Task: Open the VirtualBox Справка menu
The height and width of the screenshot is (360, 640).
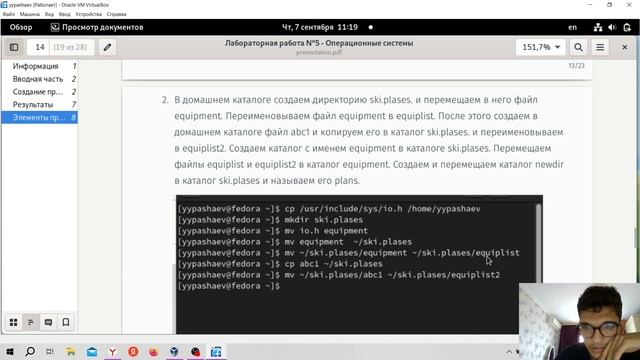Action: pos(117,14)
